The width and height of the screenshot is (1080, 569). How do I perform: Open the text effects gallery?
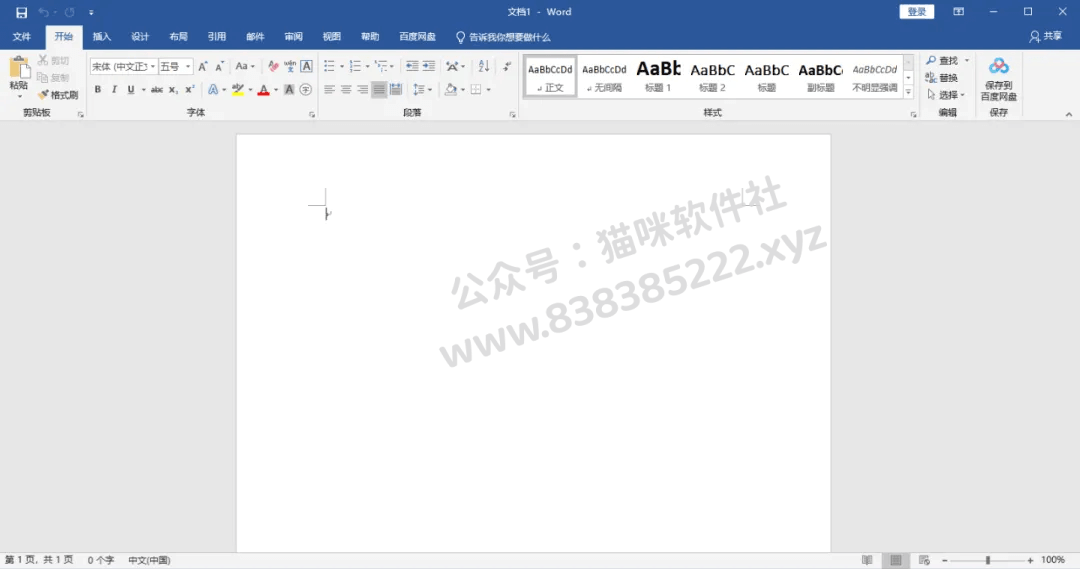click(214, 90)
